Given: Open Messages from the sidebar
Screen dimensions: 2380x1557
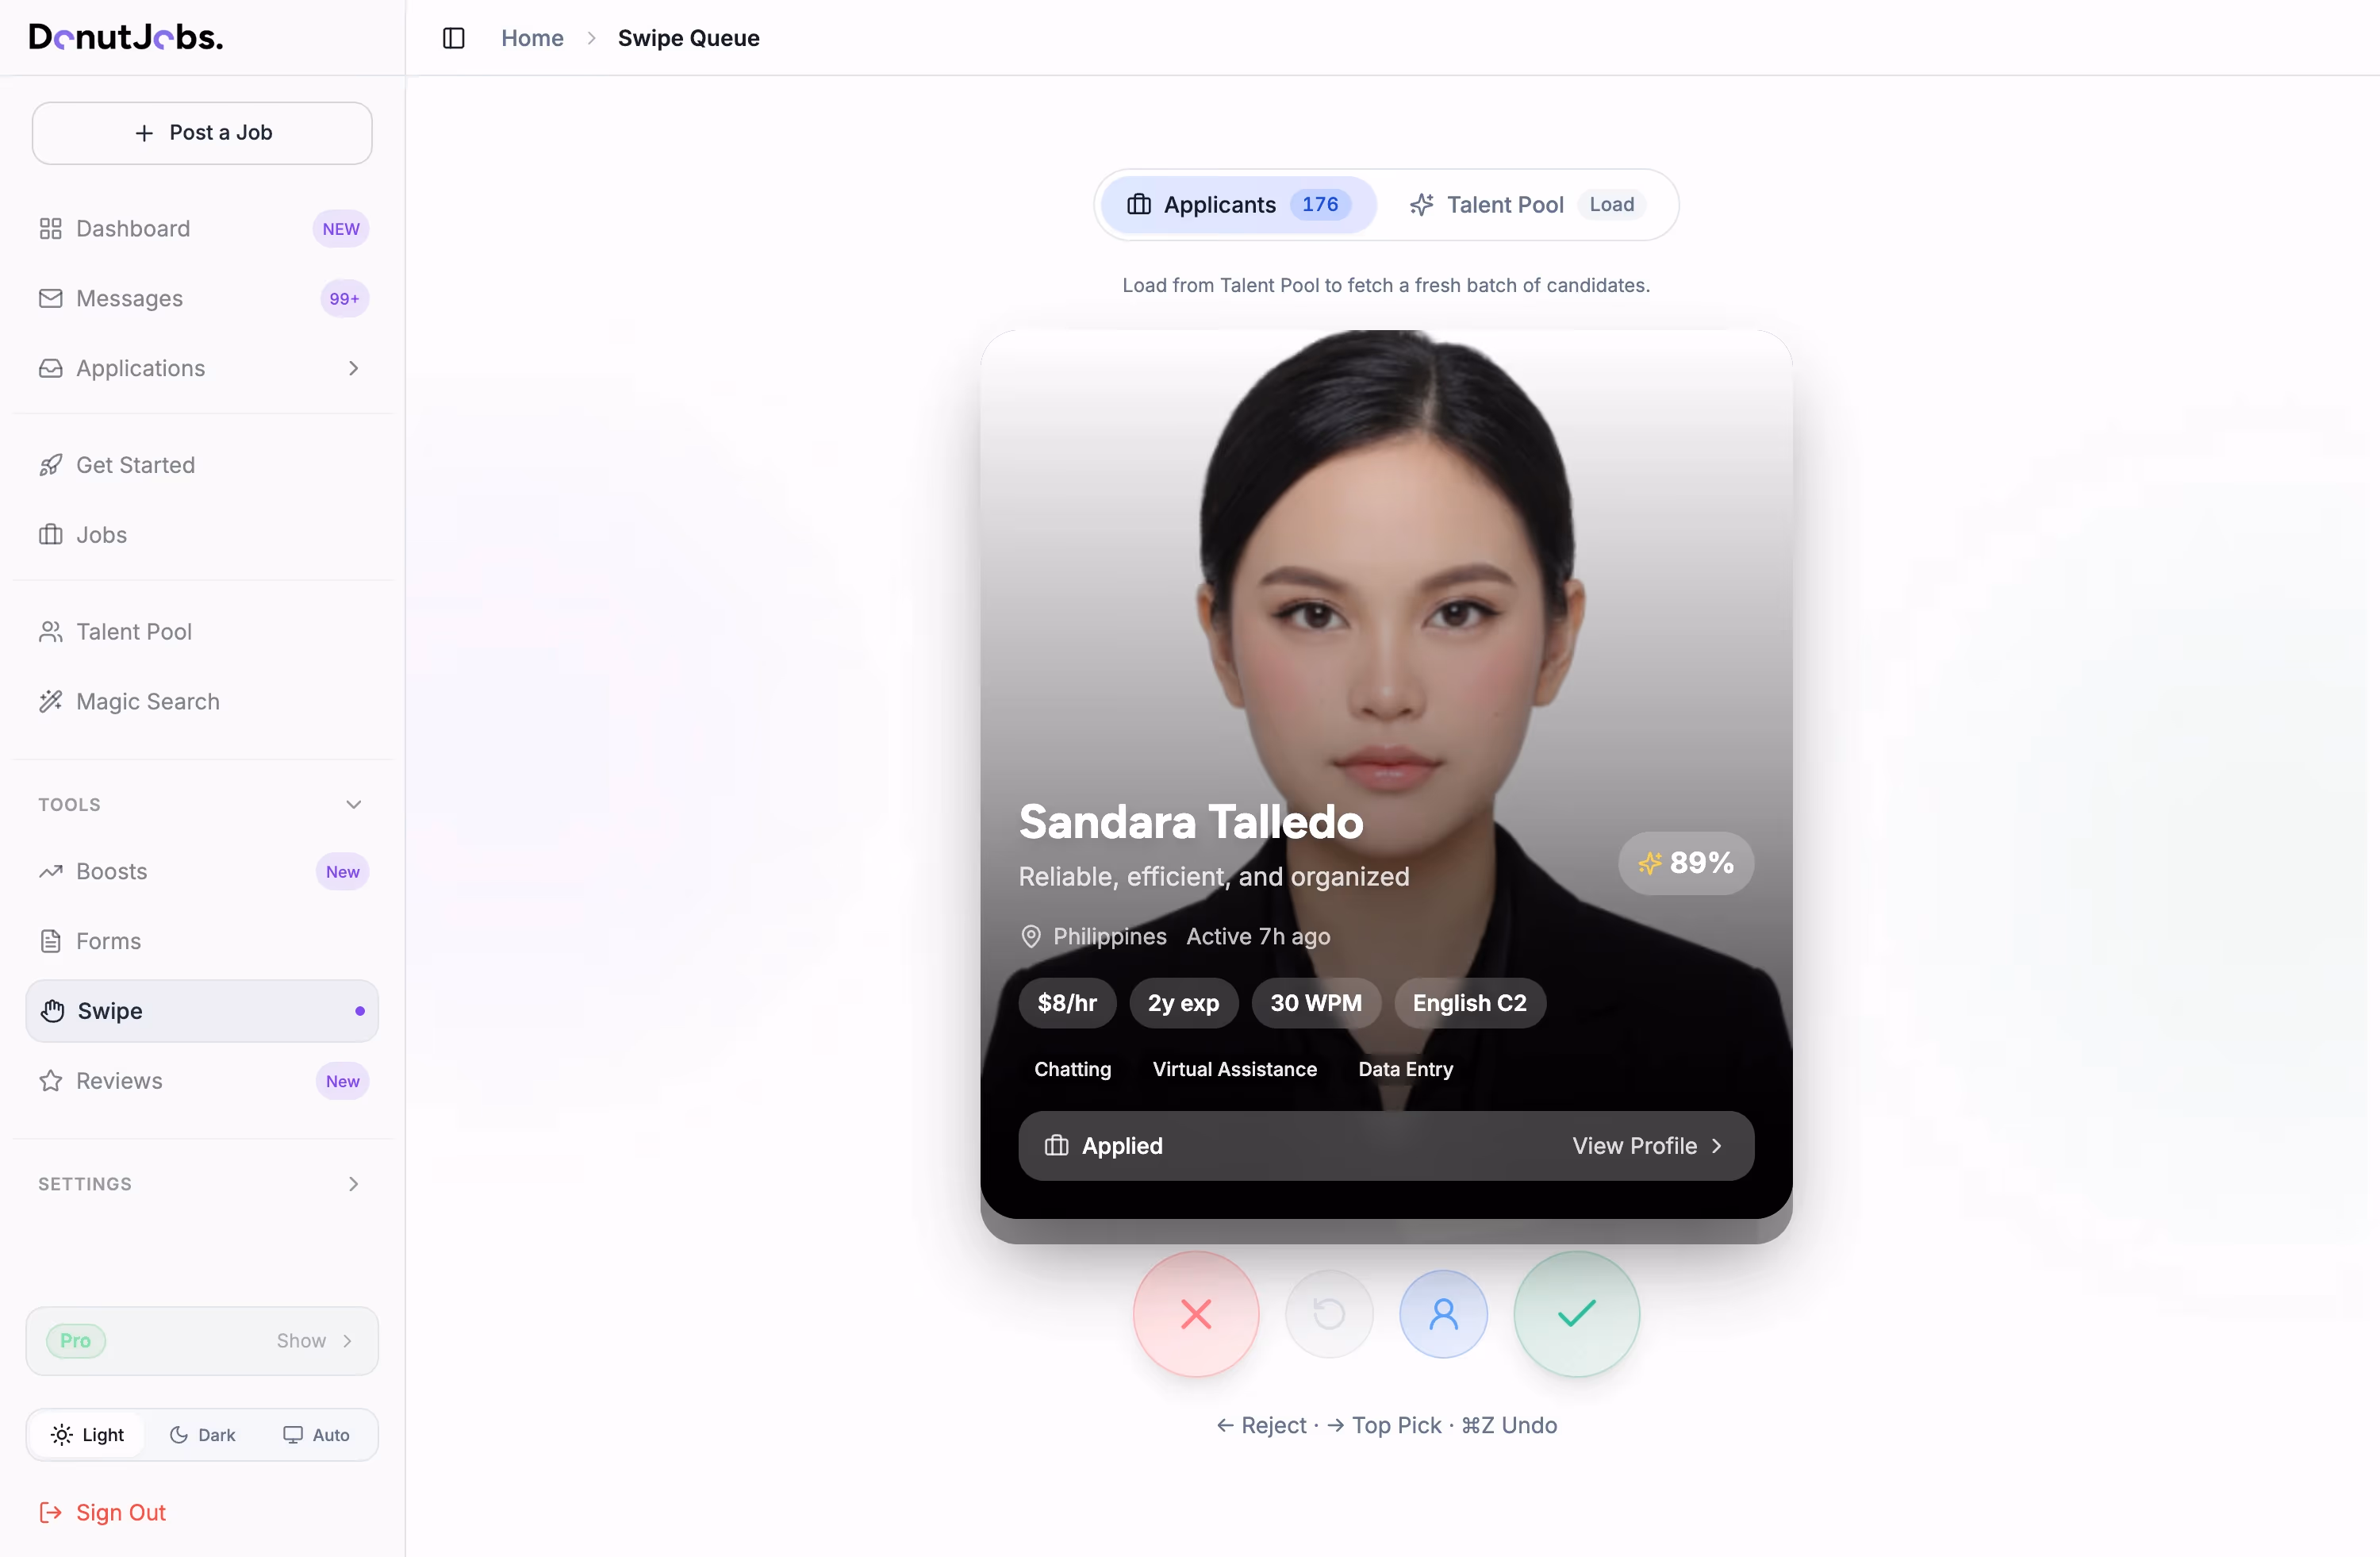Looking at the screenshot, I should pos(202,299).
